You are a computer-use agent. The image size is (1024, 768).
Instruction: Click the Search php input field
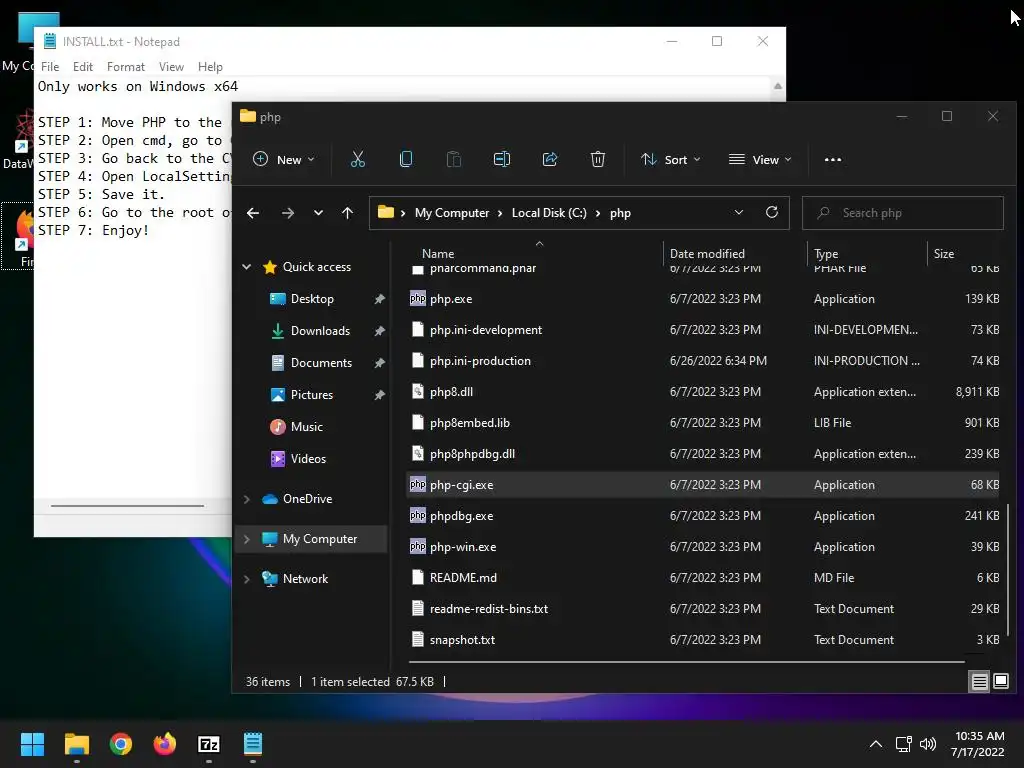(903, 213)
